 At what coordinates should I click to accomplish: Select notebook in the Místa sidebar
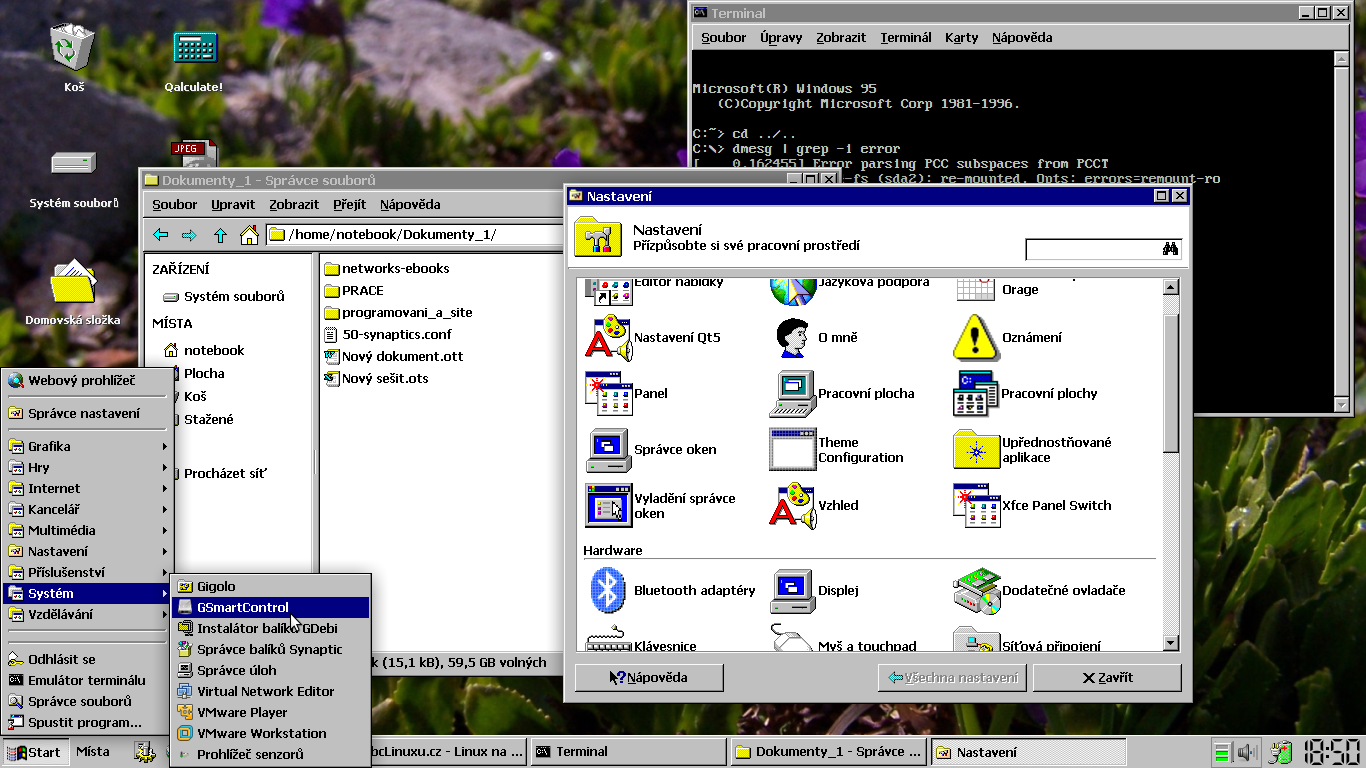tap(204, 350)
